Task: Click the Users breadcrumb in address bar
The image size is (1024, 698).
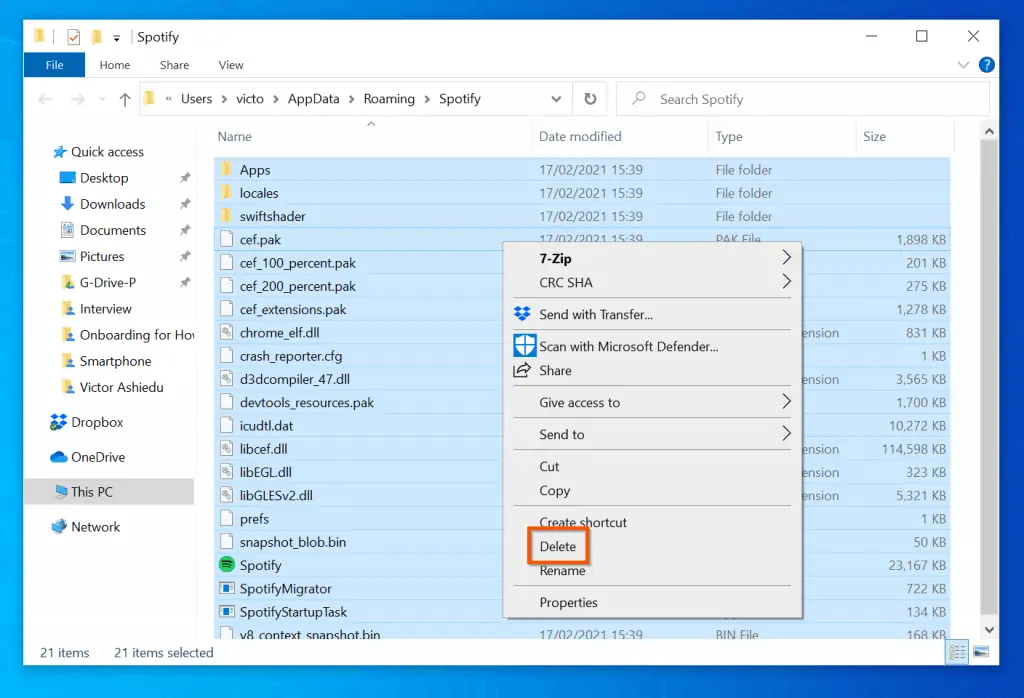Action: pyautogui.click(x=196, y=99)
